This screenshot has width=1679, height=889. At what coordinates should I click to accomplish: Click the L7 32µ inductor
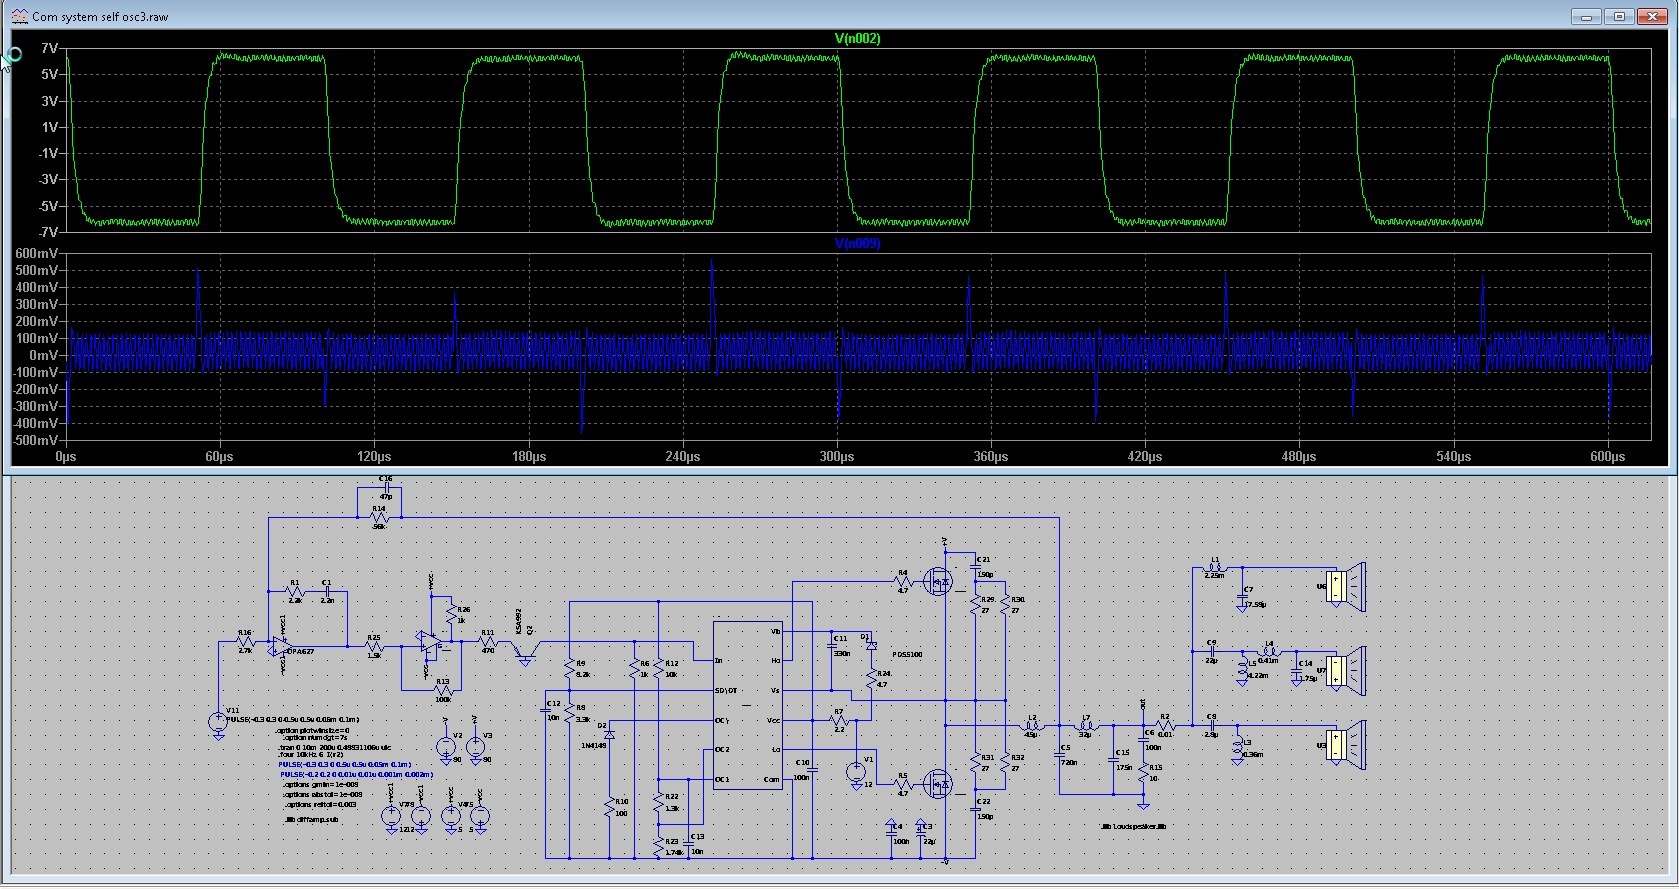coord(1088,725)
